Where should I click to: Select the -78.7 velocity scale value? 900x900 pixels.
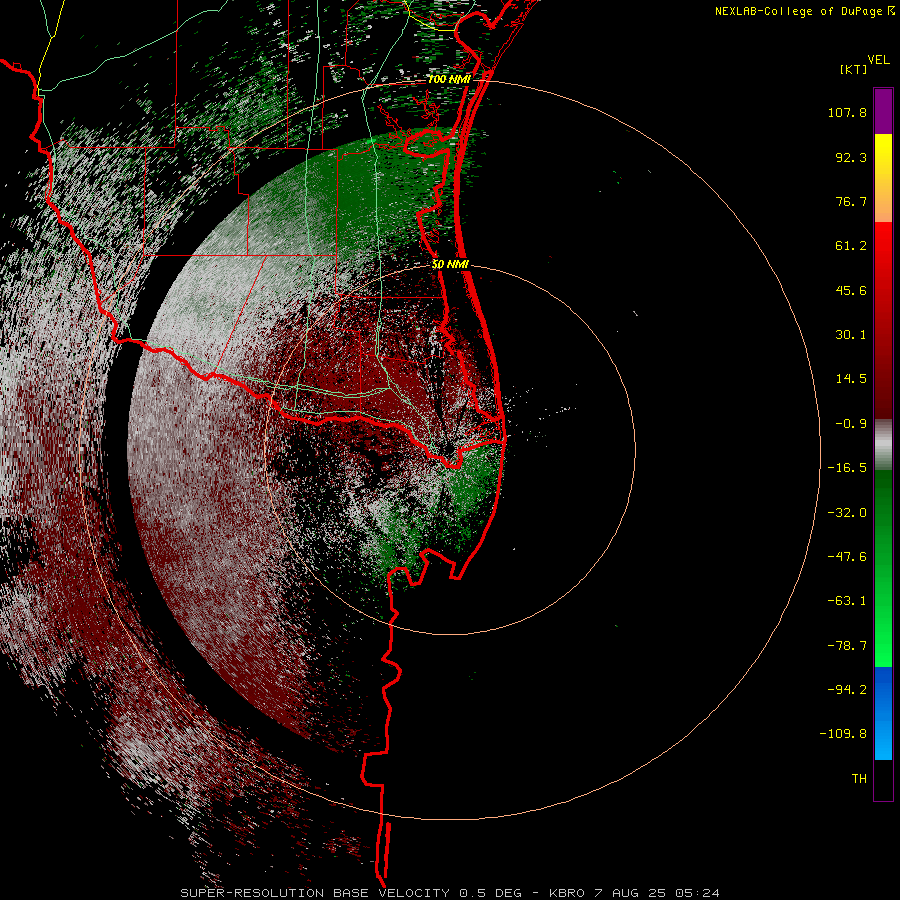[x=847, y=646]
